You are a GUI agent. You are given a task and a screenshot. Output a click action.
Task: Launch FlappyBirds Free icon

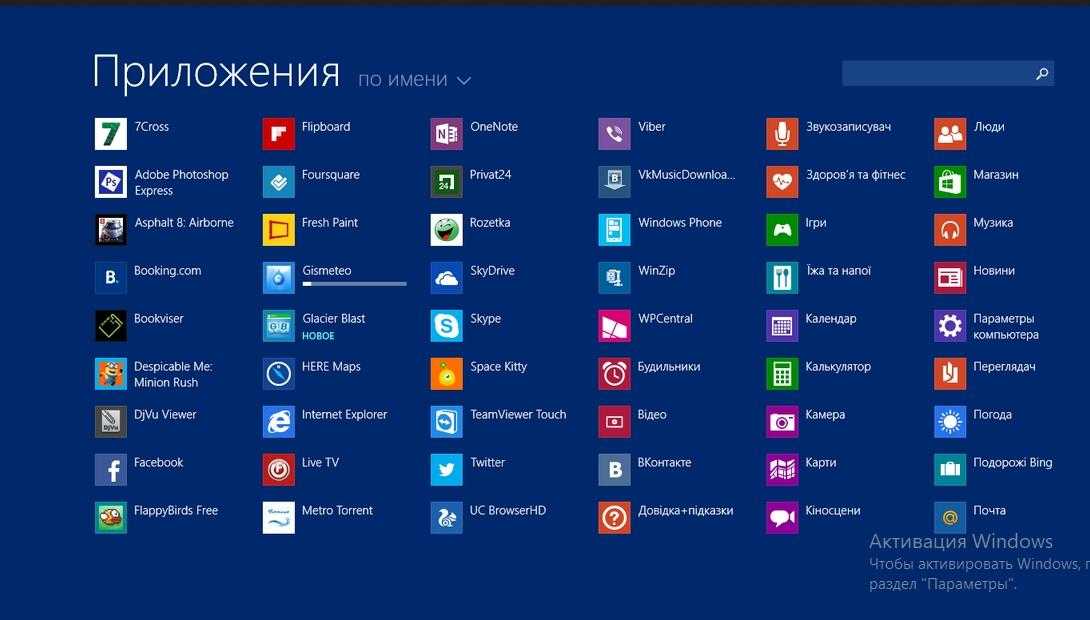[111, 517]
